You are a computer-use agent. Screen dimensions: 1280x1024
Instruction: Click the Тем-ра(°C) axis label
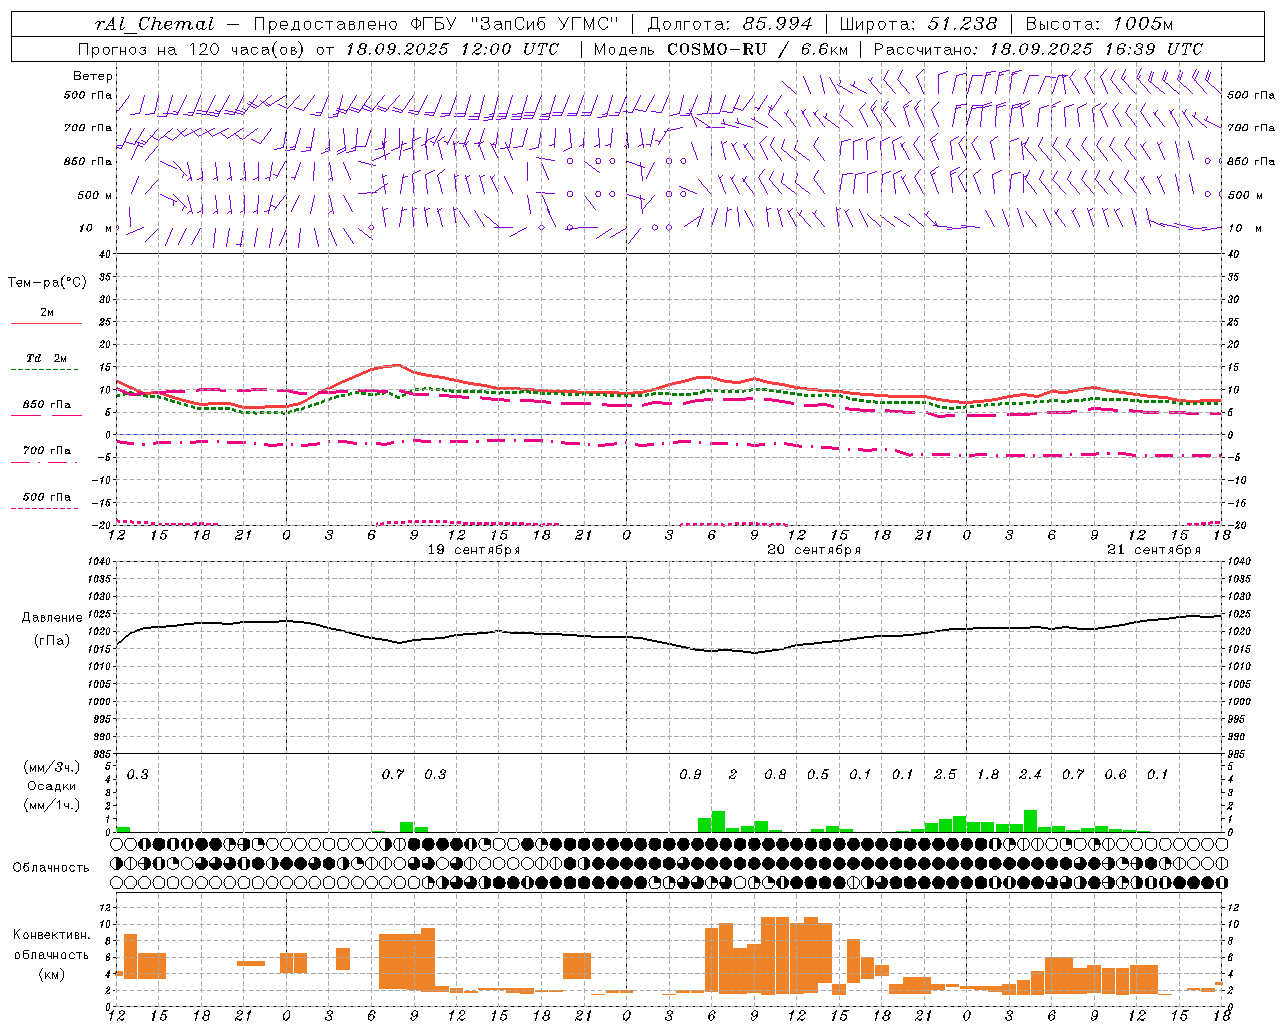click(x=47, y=283)
